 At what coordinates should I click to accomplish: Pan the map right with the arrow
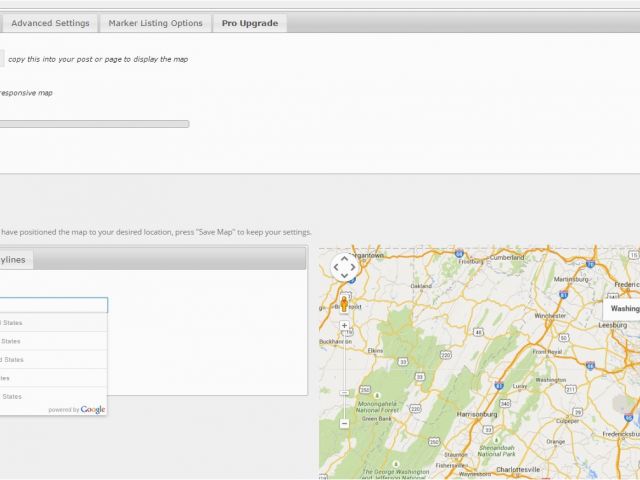click(x=353, y=267)
